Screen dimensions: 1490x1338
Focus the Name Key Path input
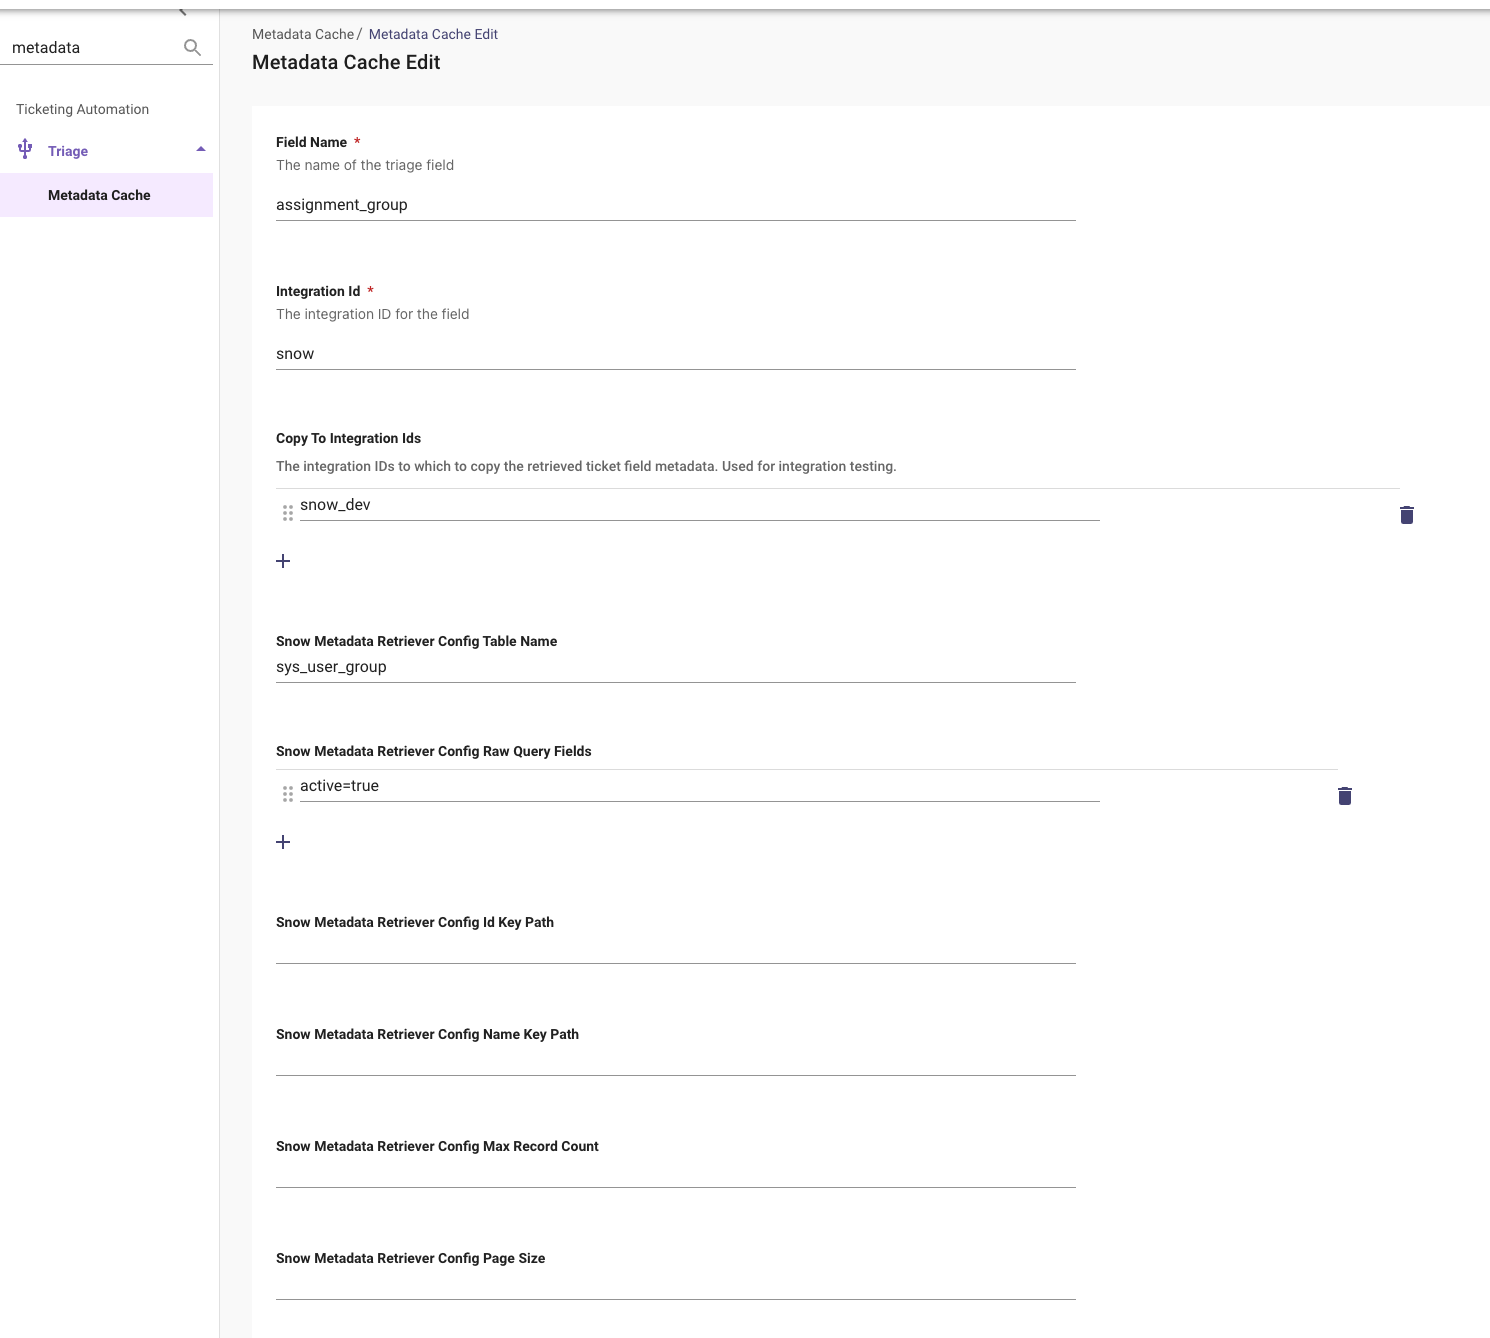coord(675,1061)
